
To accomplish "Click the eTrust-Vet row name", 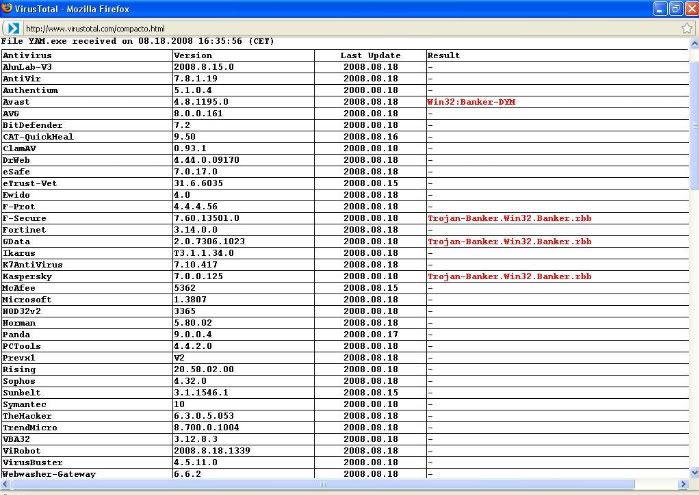I will tap(30, 183).
